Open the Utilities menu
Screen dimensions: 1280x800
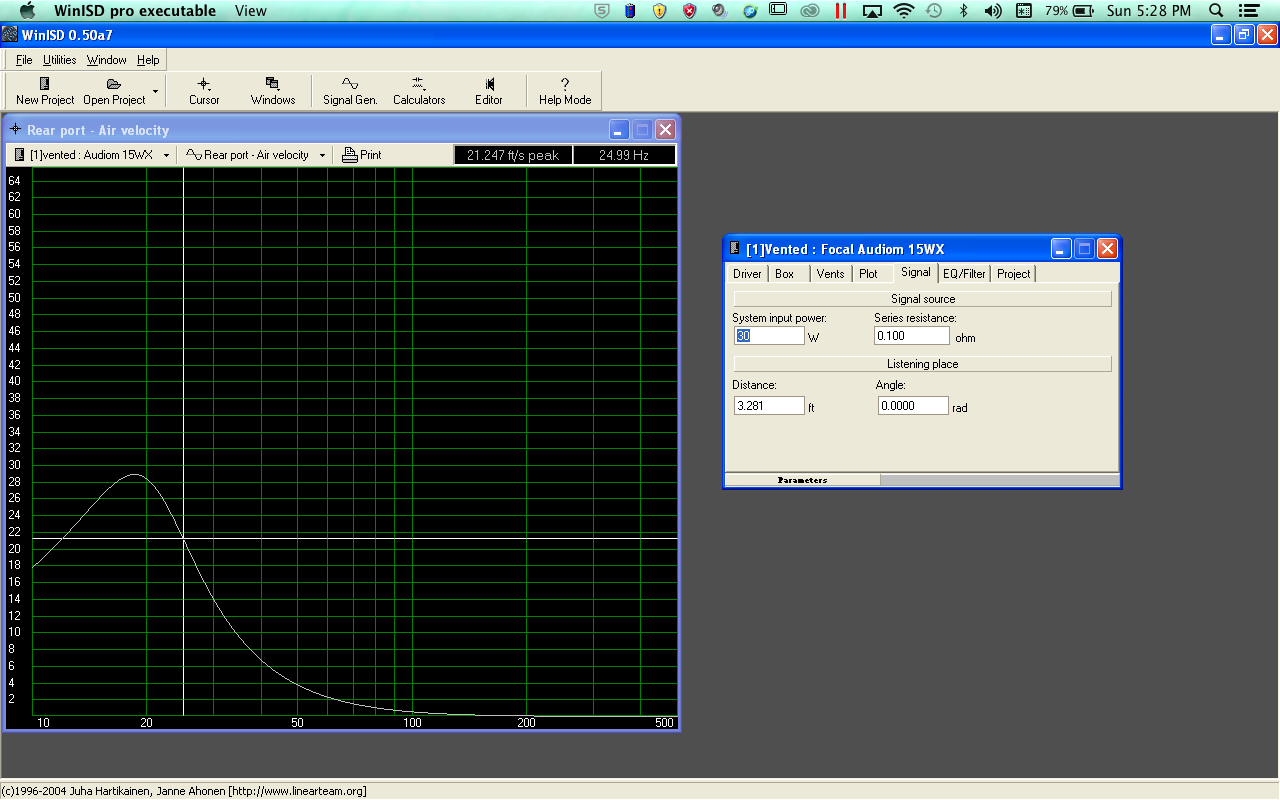[x=60, y=60]
